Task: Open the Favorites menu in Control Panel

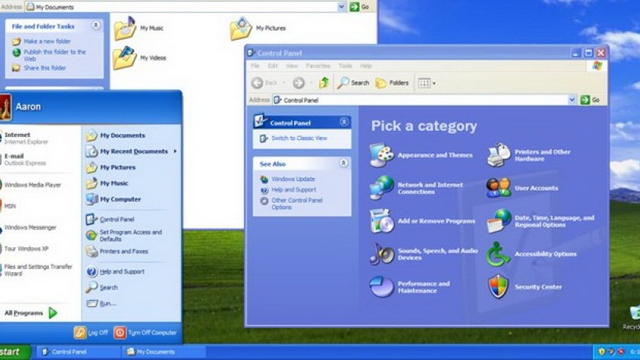Action: (x=318, y=66)
